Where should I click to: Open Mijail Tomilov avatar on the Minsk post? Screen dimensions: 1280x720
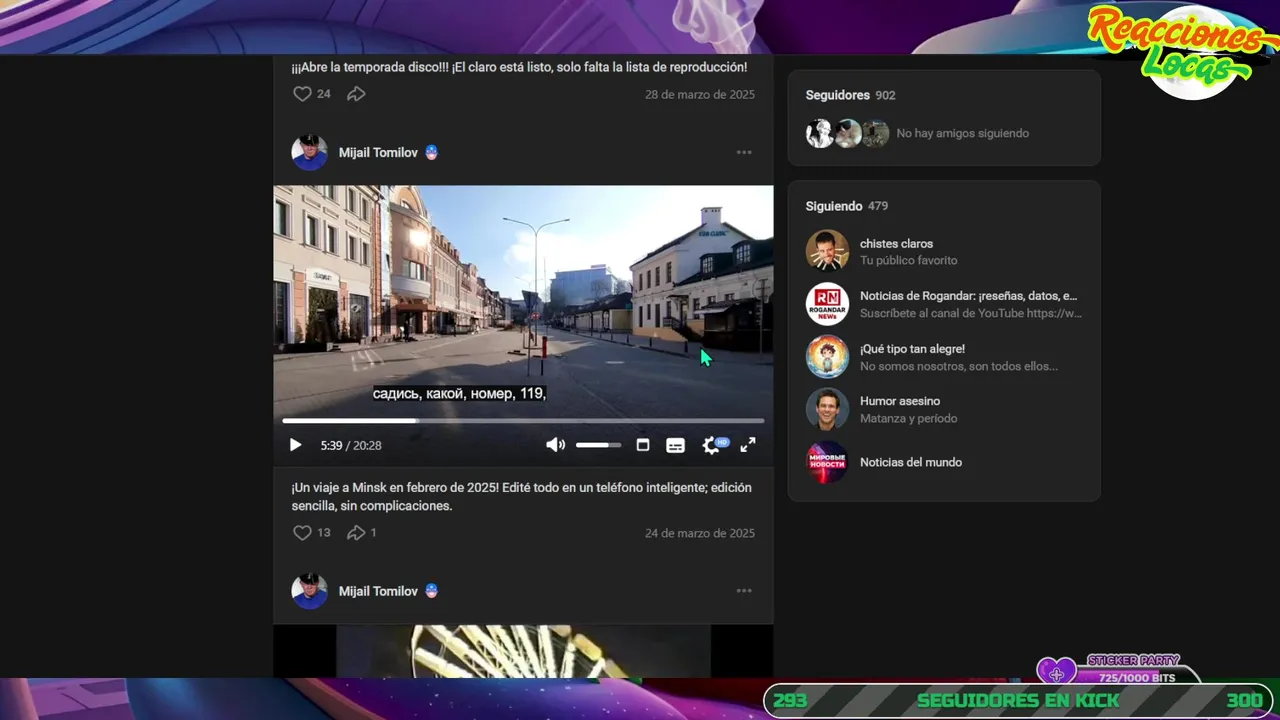pos(309,153)
